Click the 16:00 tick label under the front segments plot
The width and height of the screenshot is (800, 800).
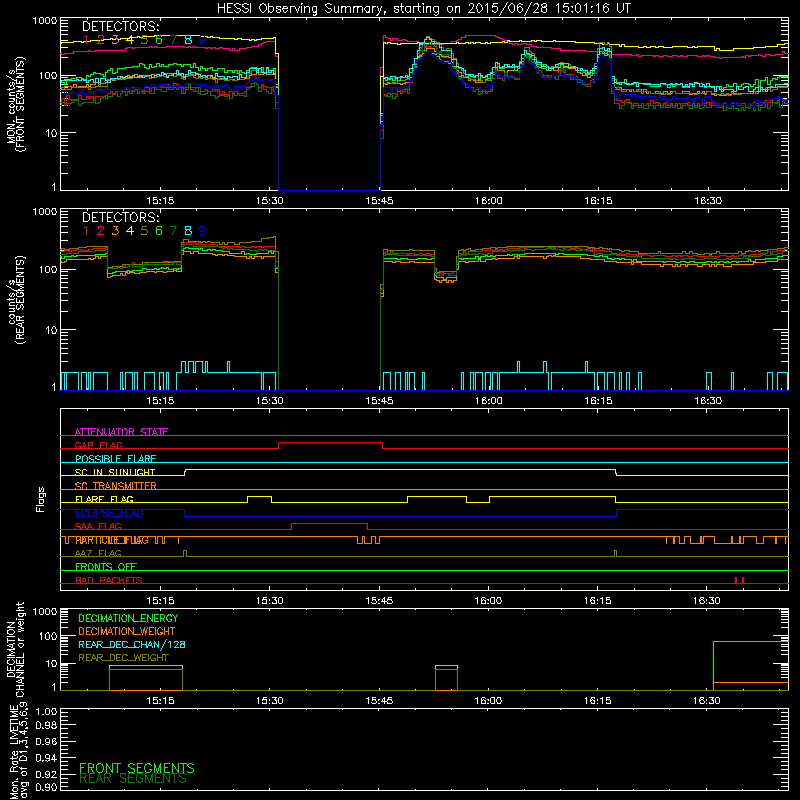tap(488, 201)
